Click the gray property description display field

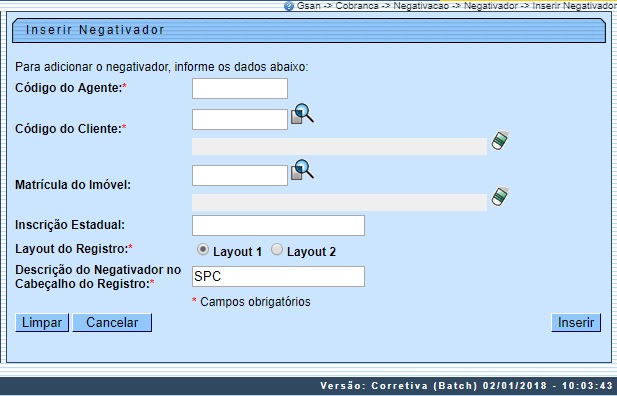(339, 202)
